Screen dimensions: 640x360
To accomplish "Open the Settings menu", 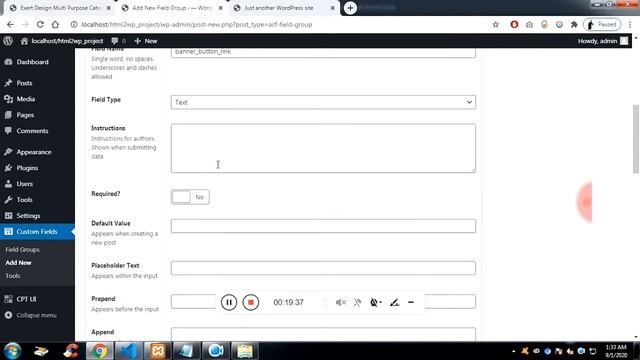I will pyautogui.click(x=28, y=216).
